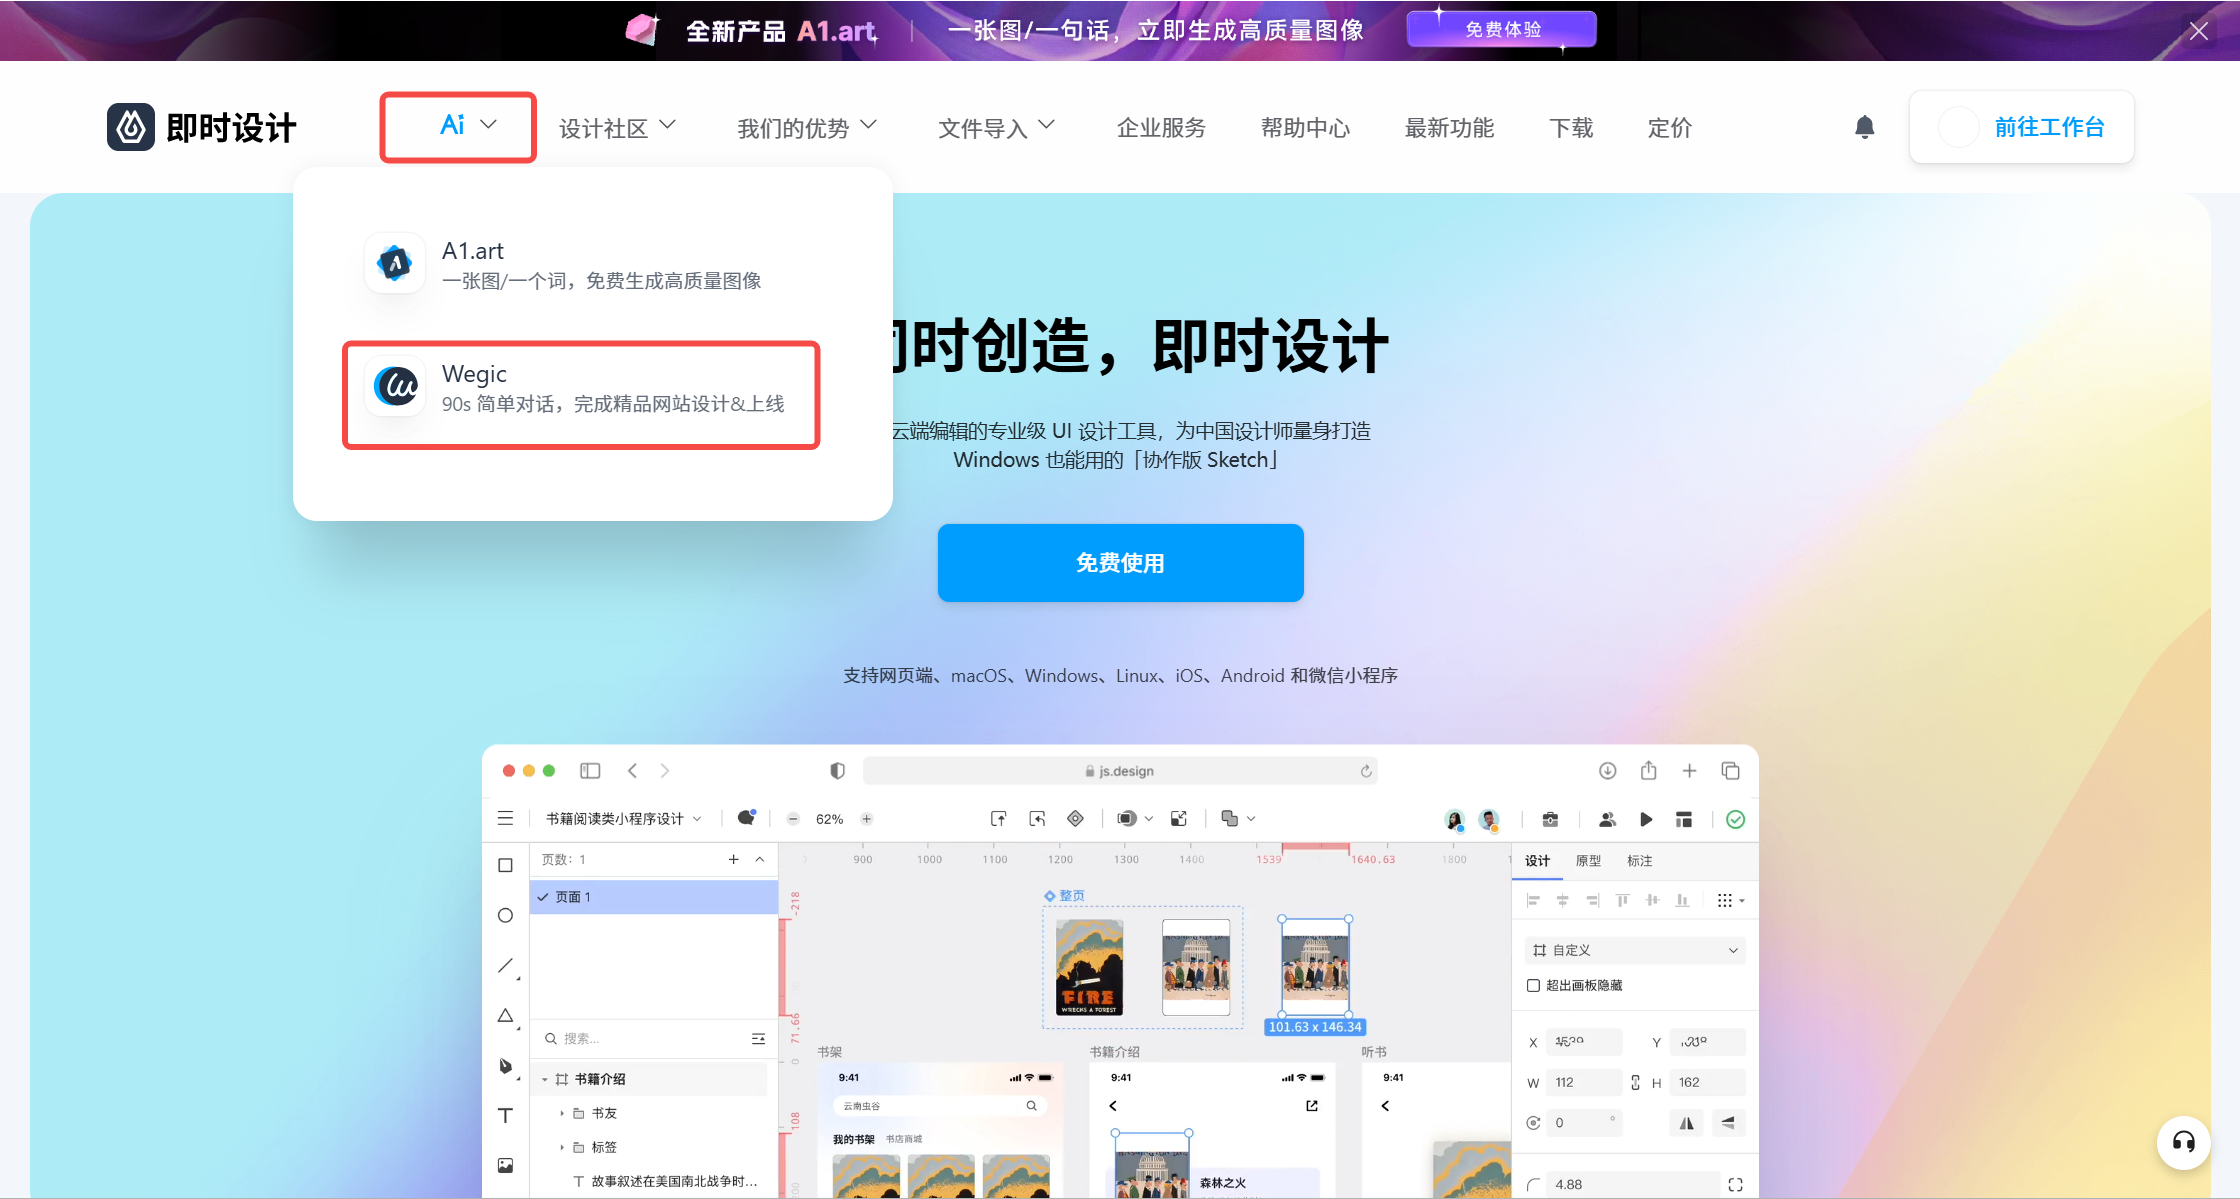Expand the 我们的优势 dropdown menu

point(807,127)
